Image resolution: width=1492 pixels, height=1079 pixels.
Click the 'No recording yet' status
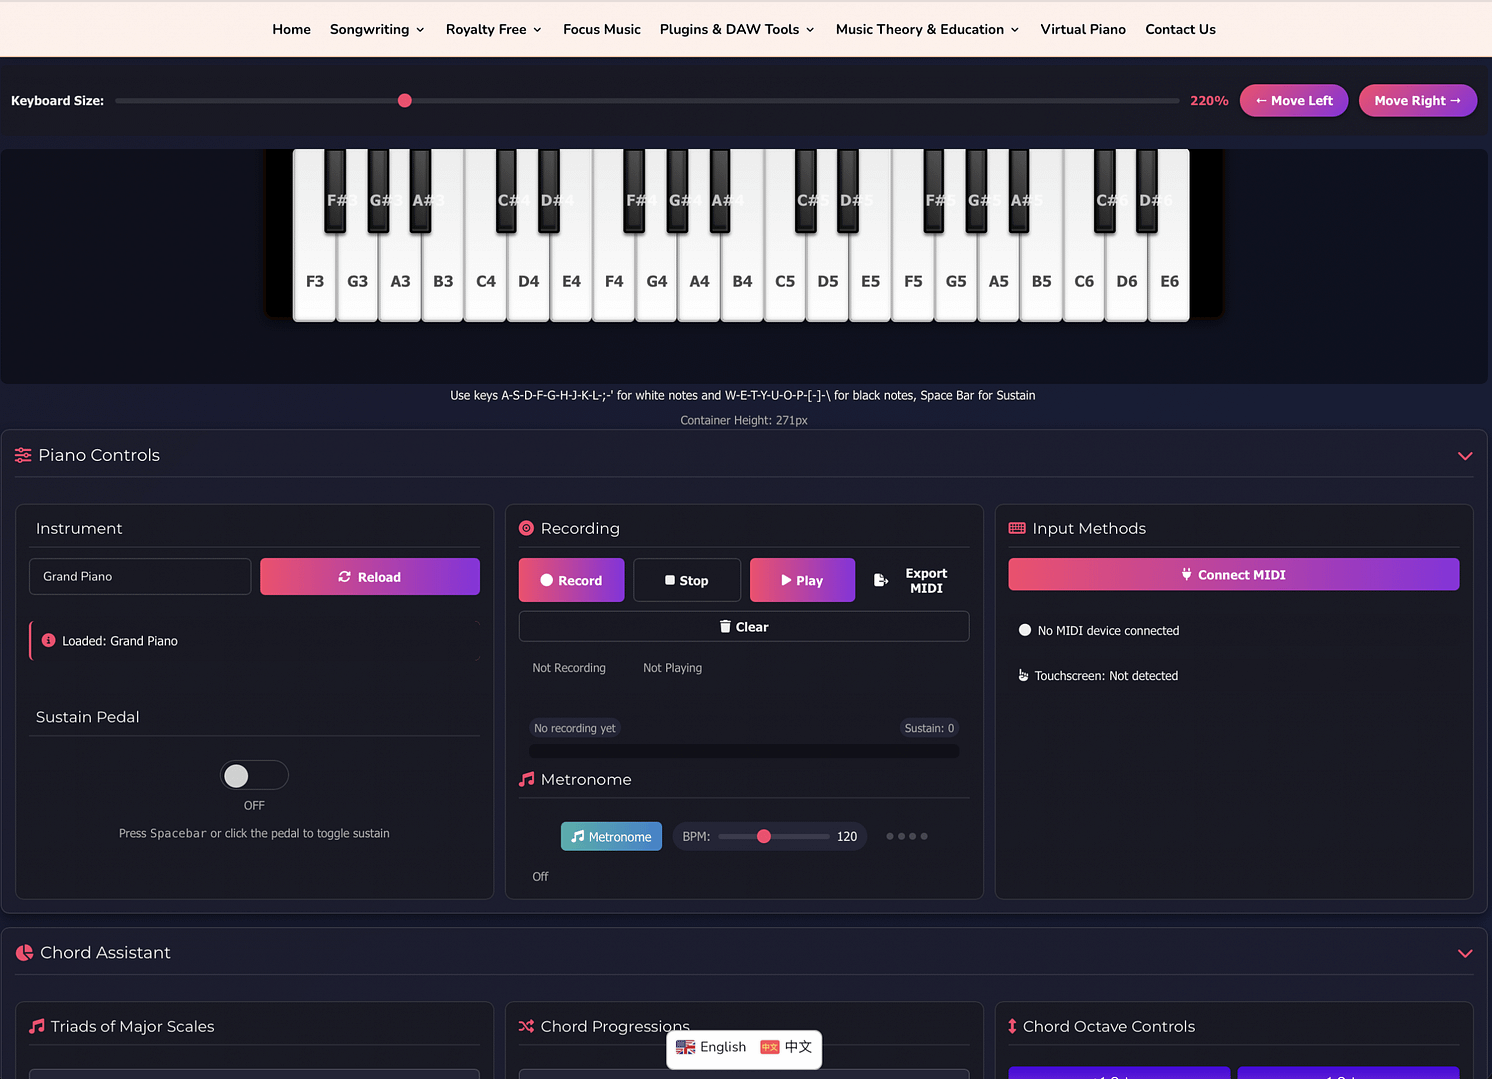pyautogui.click(x=575, y=728)
